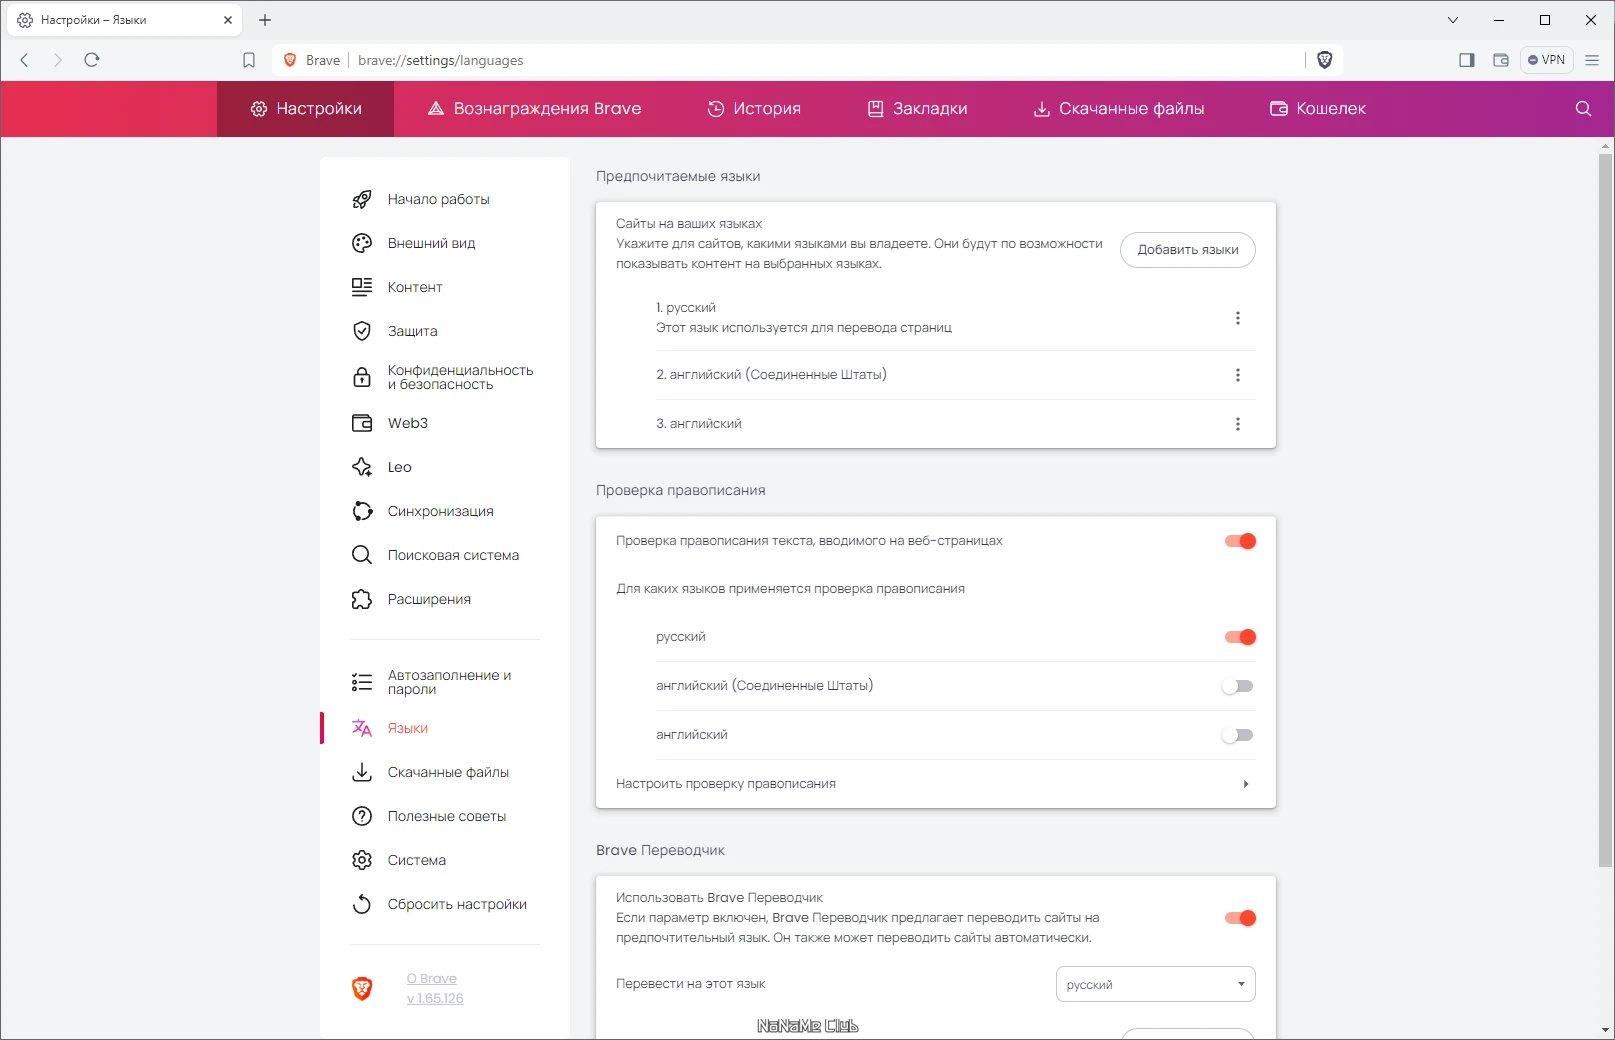Go to the Закладки tab

917,108
